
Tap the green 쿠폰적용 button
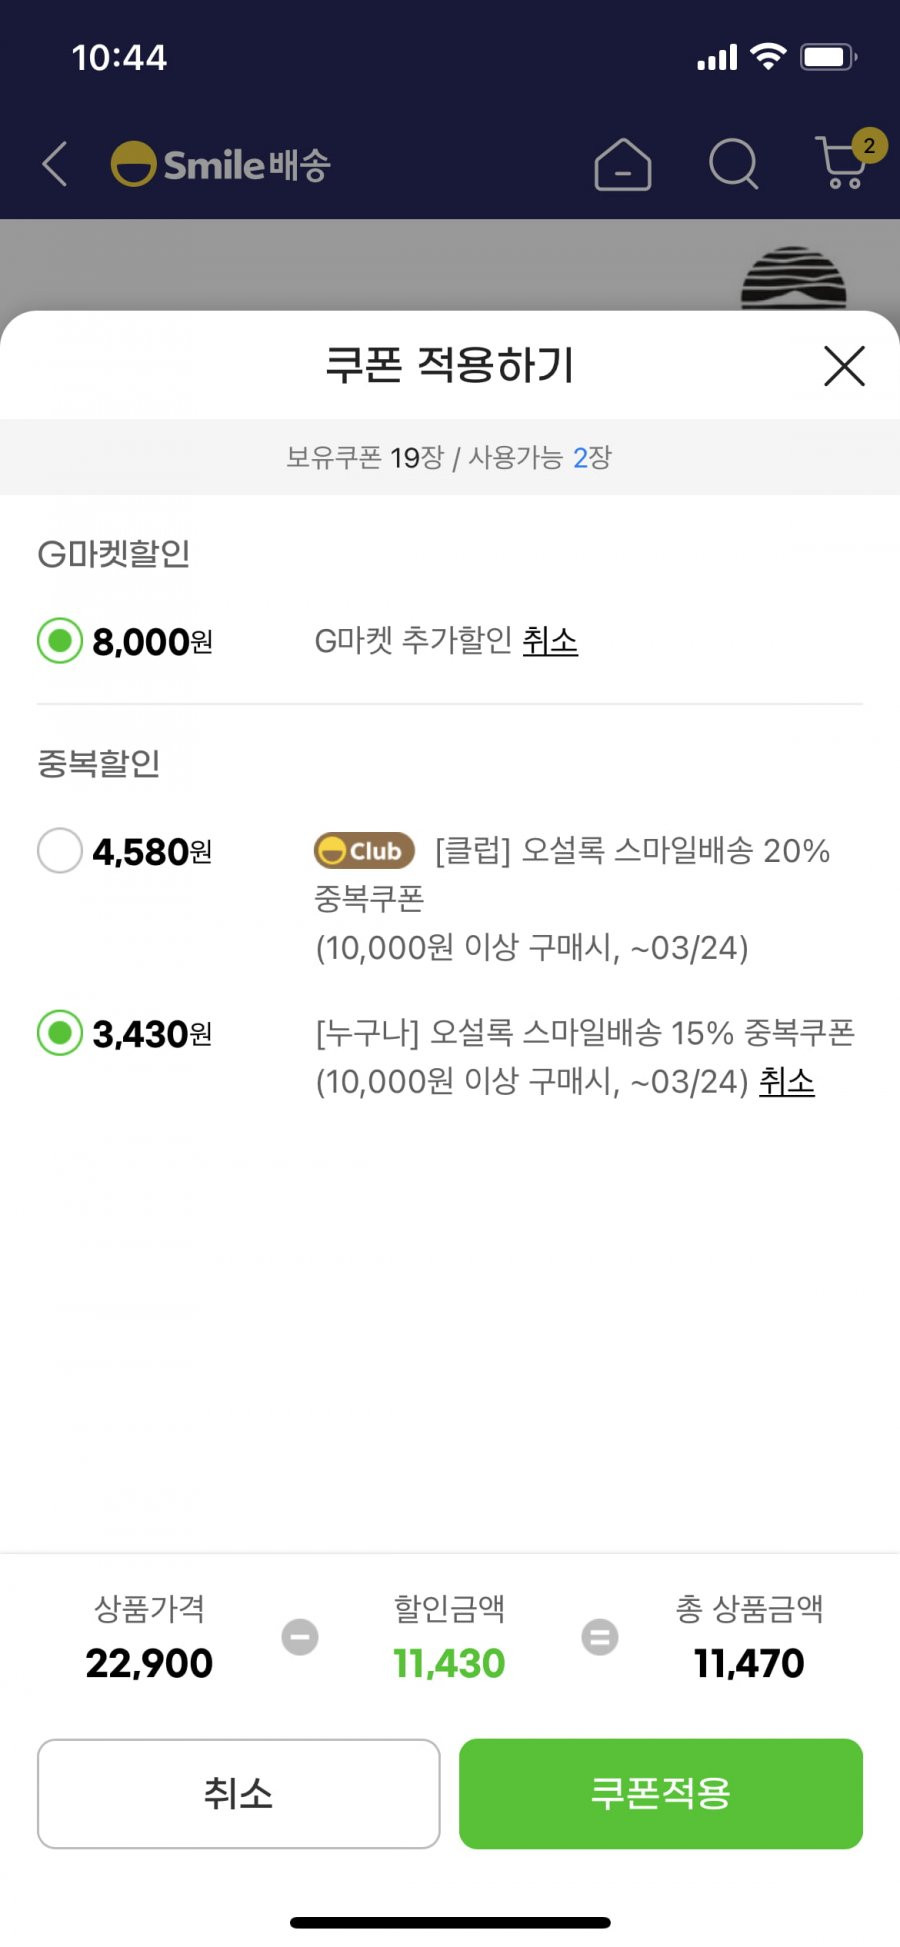click(661, 1793)
